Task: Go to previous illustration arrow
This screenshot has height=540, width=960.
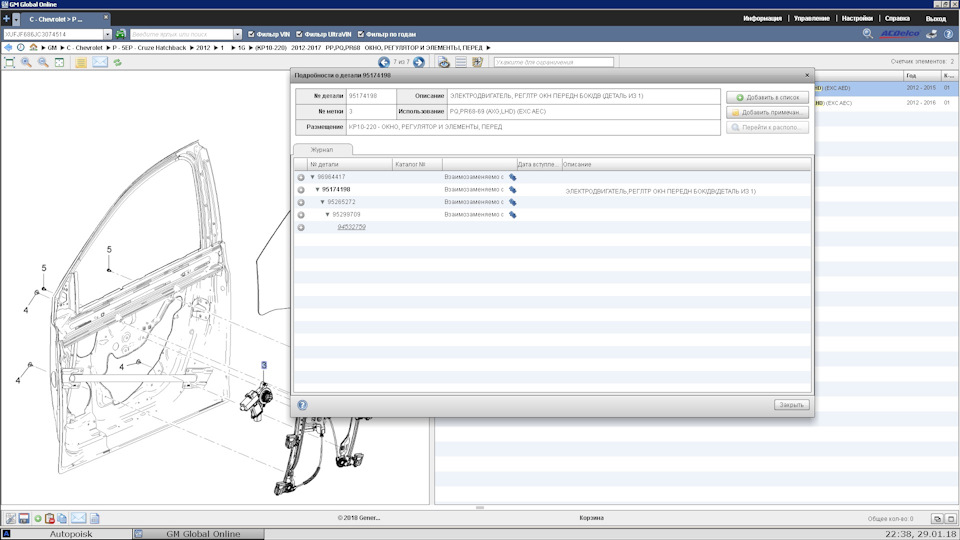Action: (x=384, y=62)
